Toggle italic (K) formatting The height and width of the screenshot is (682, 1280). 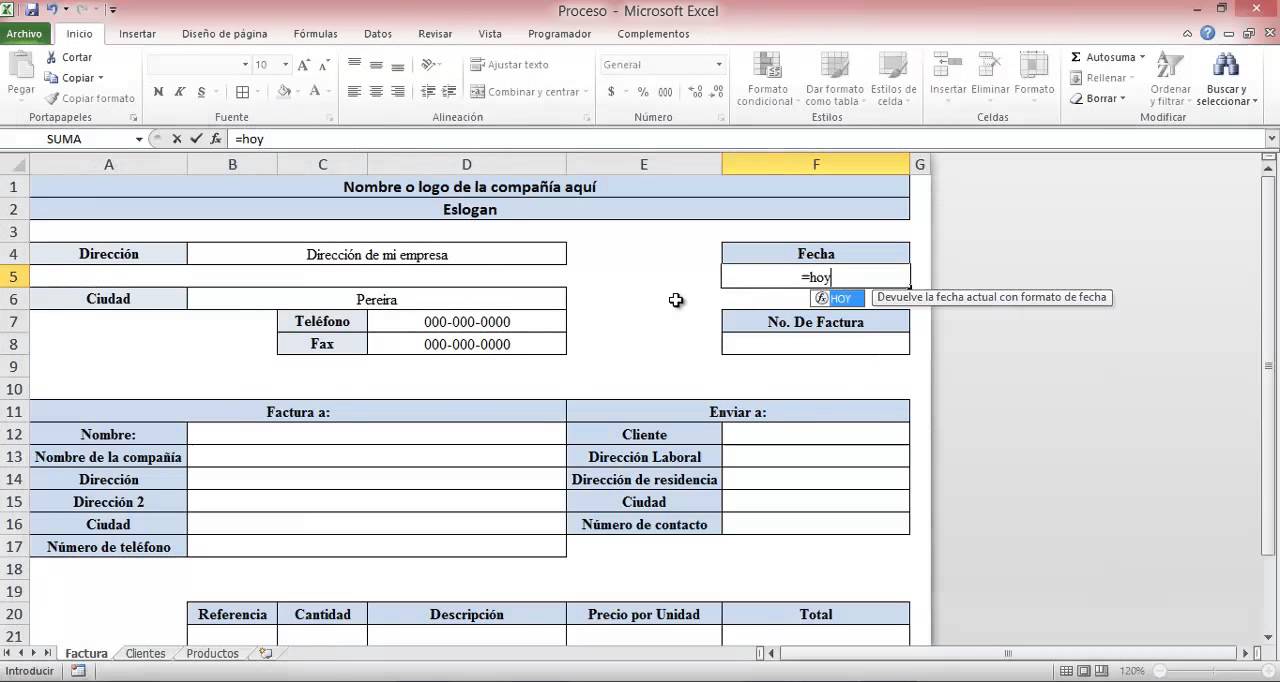(x=180, y=92)
